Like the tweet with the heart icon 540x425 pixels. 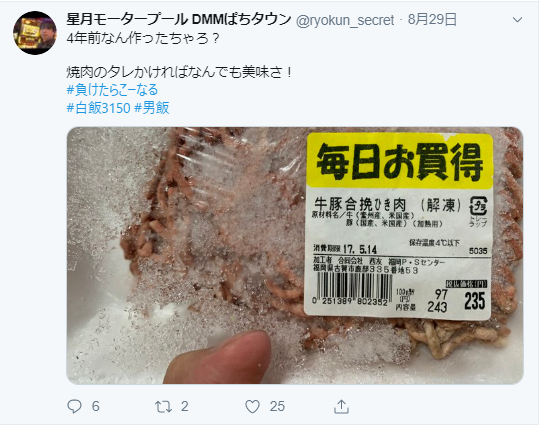click(x=252, y=407)
